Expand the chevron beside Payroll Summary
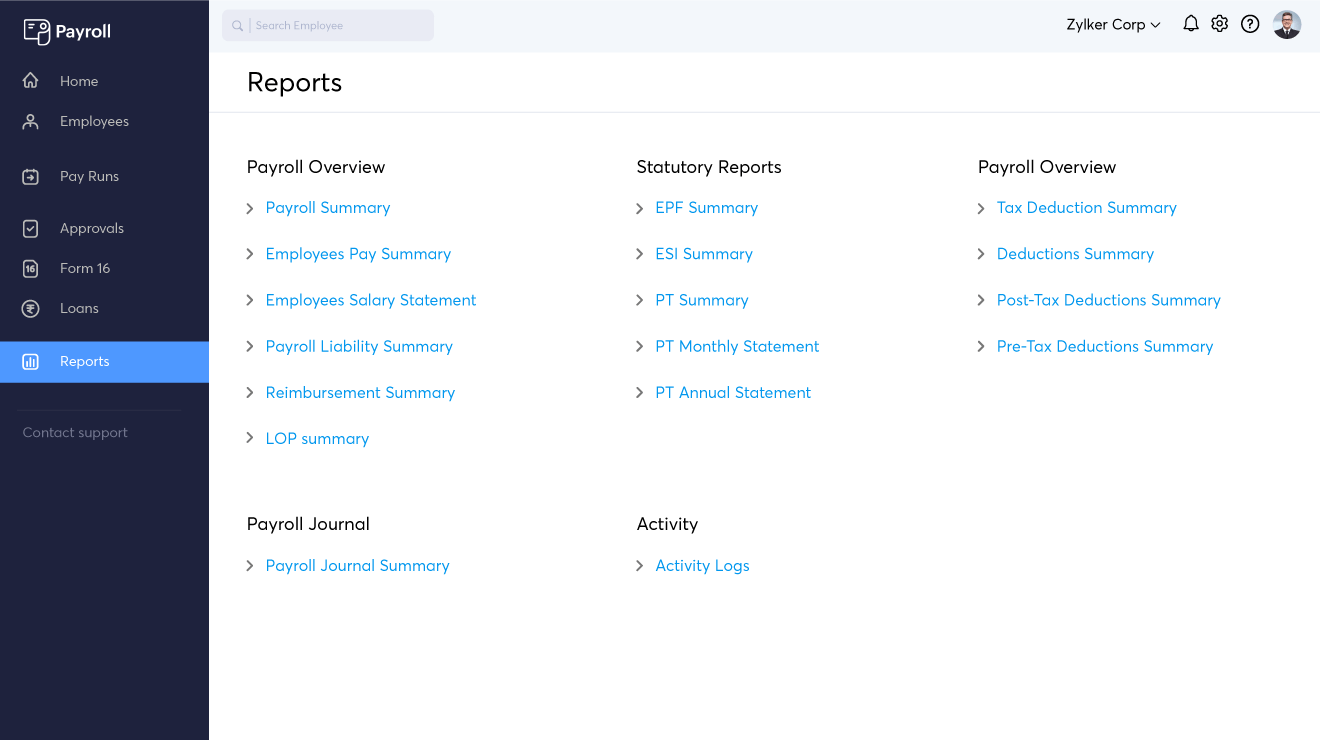Viewport: 1320px width, 740px height. coord(250,208)
